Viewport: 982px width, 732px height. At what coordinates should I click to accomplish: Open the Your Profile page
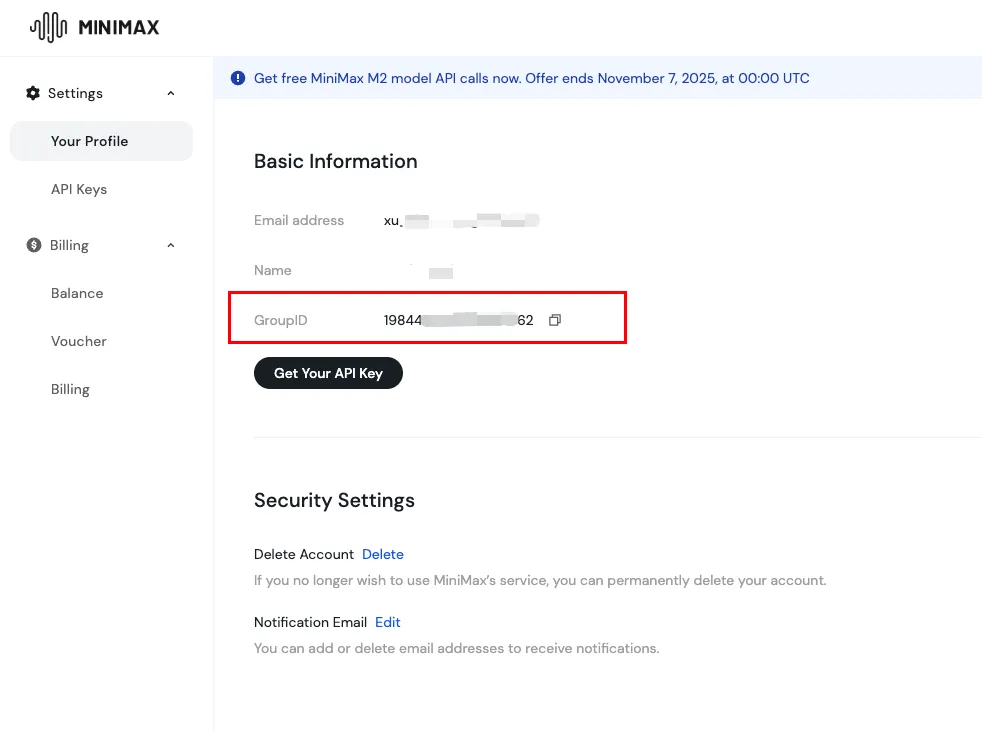pos(90,141)
